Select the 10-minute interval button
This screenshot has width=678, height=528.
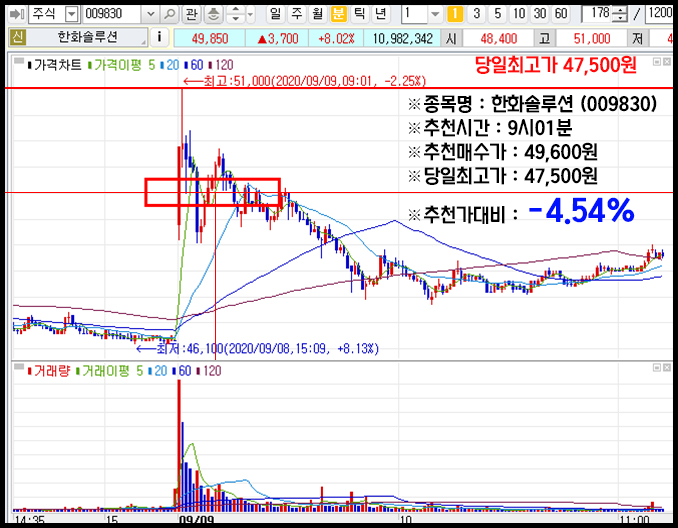pos(518,14)
